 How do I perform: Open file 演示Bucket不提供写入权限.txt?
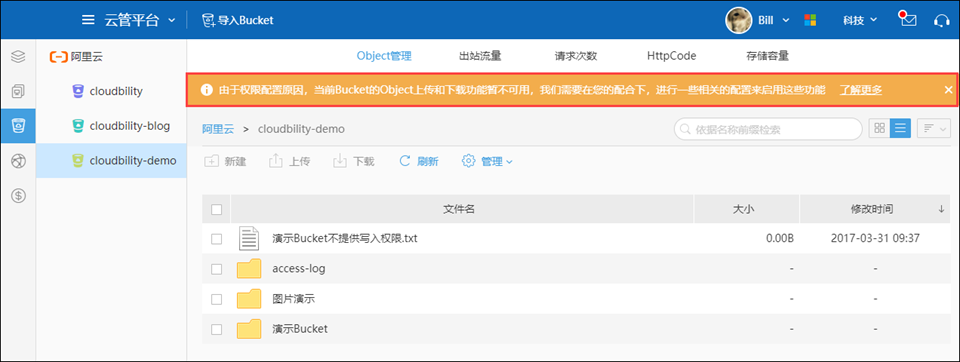pos(345,238)
